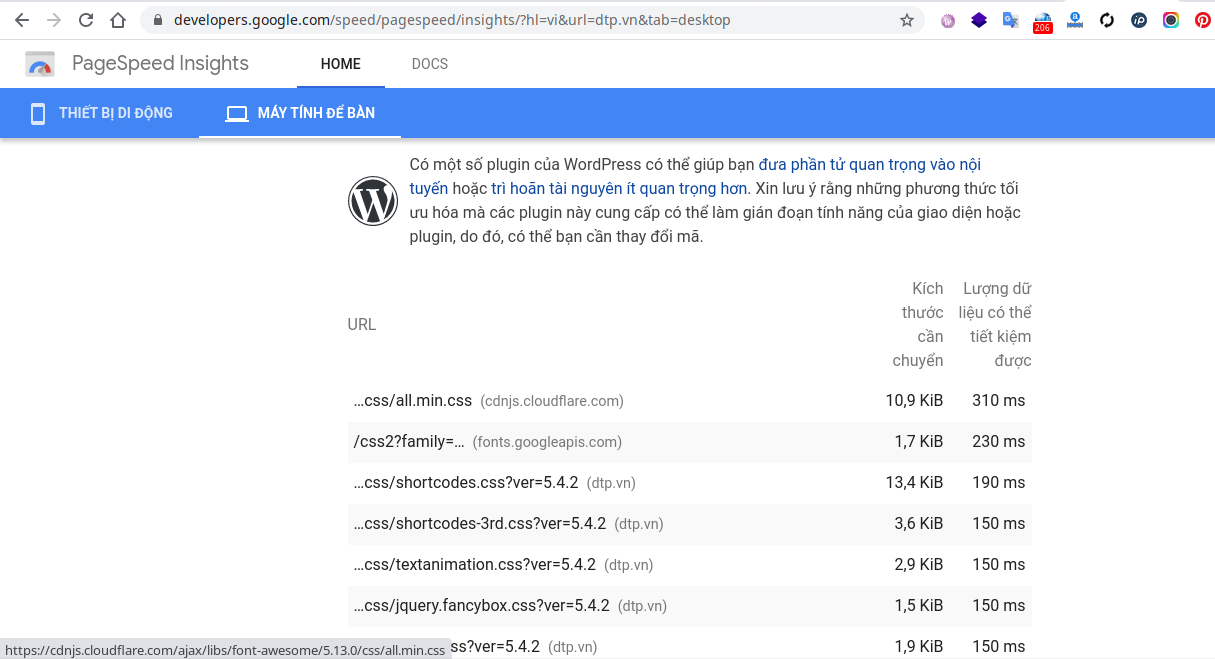1215x659 pixels.
Task: Bookmark this page with the star
Action: [907, 20]
